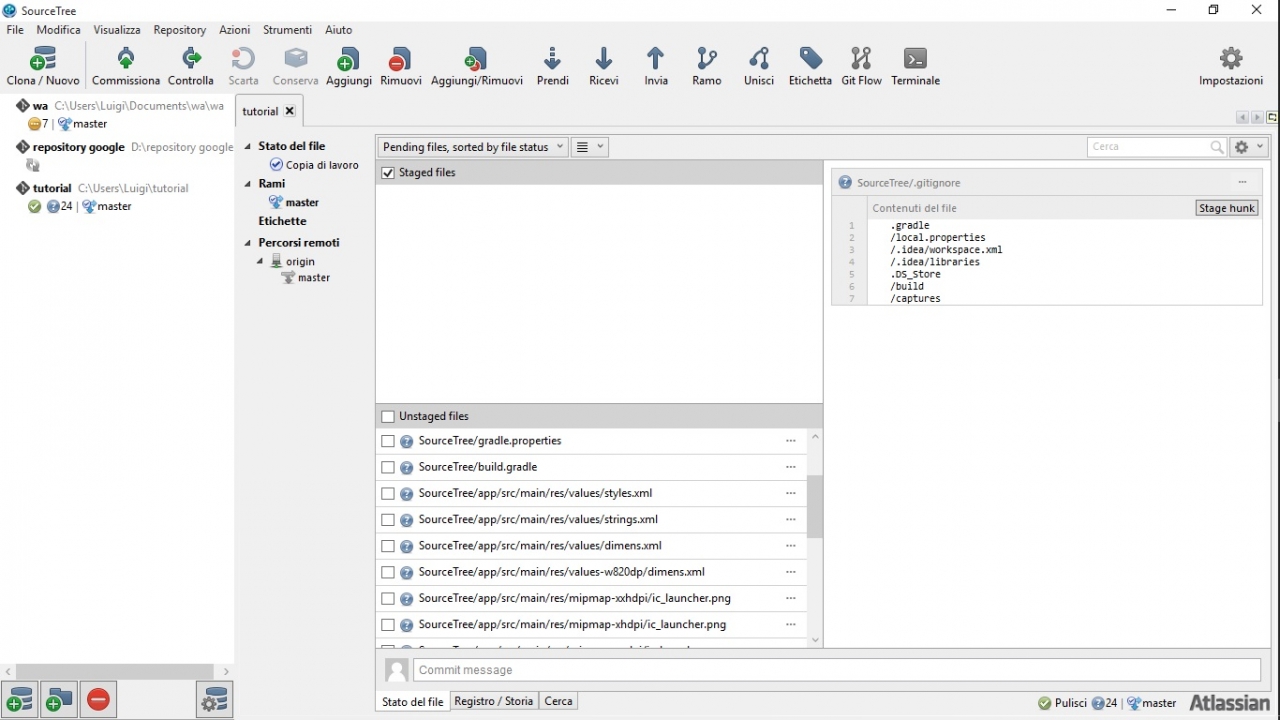1280x720 pixels.
Task: Open options menu for .gitignore diff
Action: tap(1243, 183)
